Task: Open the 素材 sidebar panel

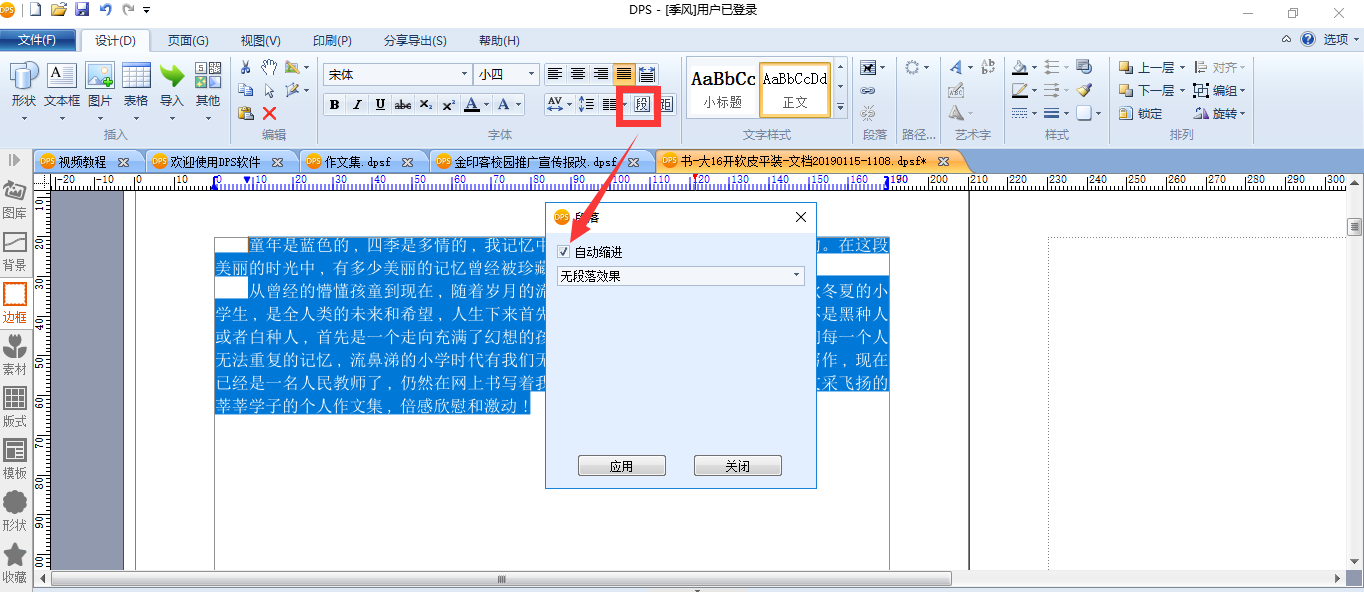Action: click(x=15, y=356)
